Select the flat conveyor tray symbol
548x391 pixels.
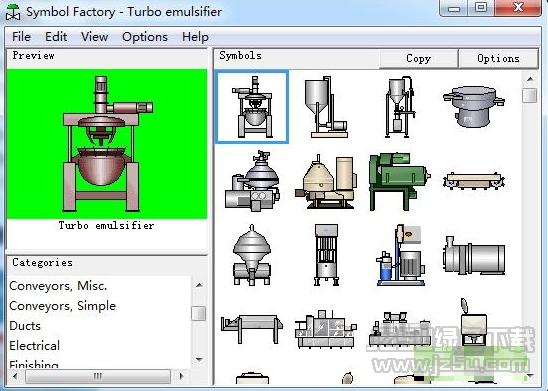474,181
